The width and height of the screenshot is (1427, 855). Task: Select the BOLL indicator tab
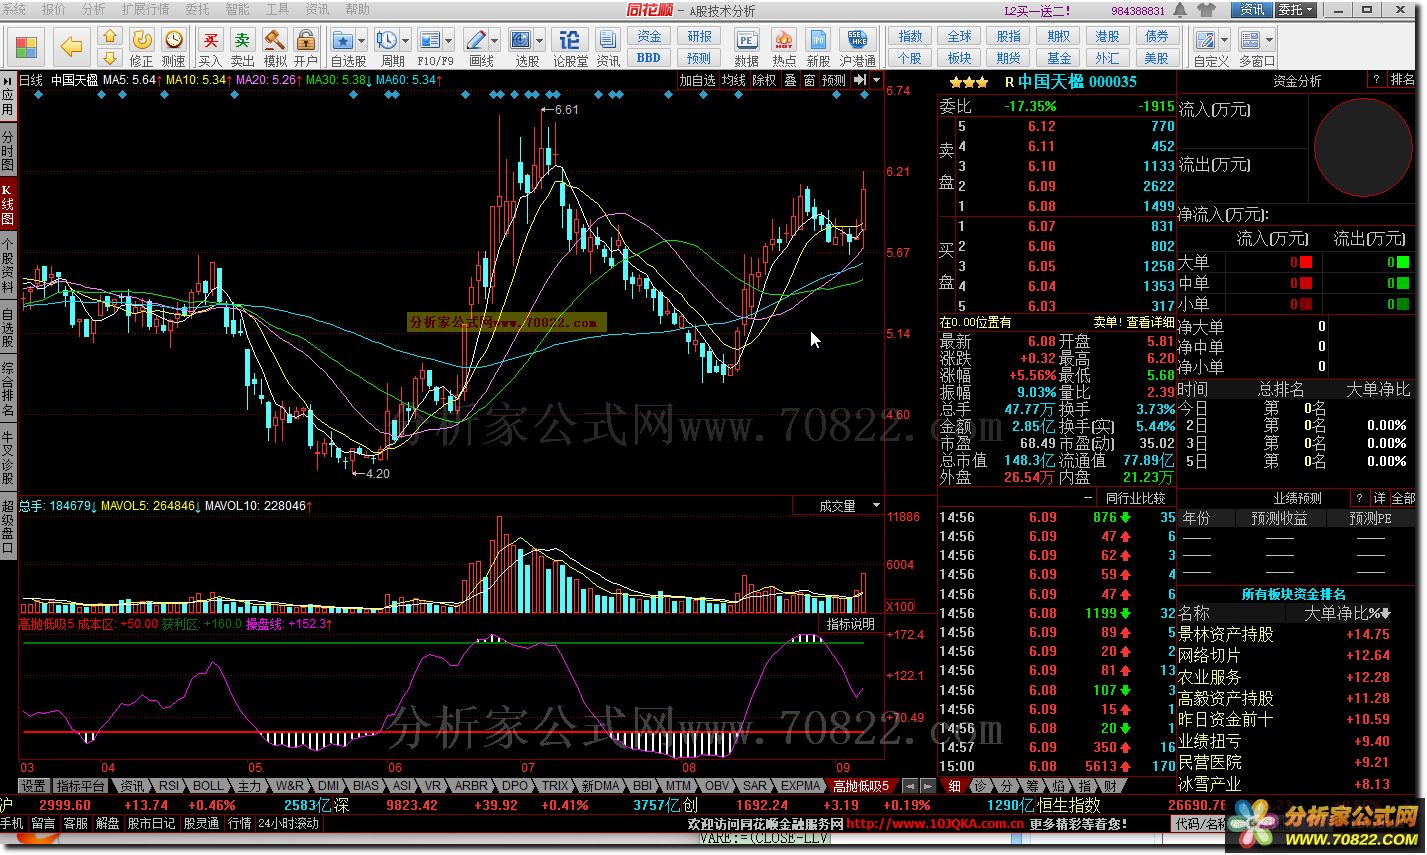(208, 786)
